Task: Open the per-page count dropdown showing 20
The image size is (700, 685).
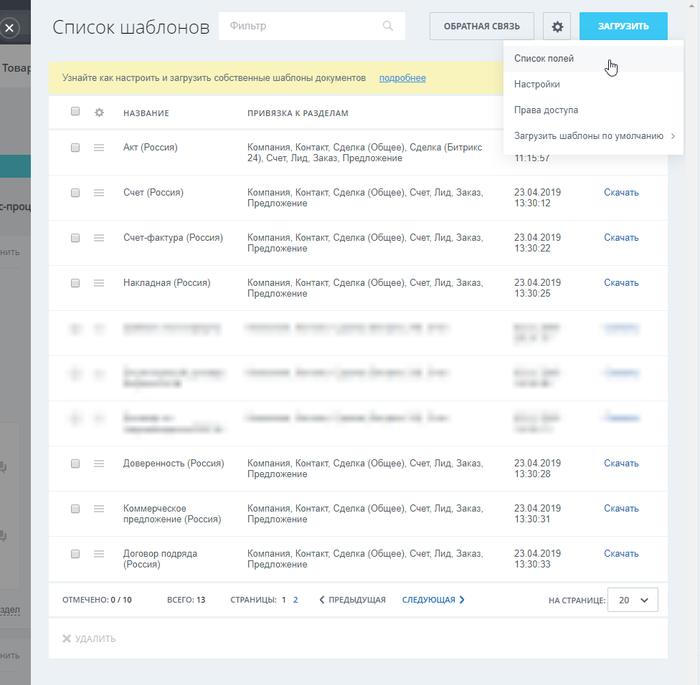Action: pos(632,600)
